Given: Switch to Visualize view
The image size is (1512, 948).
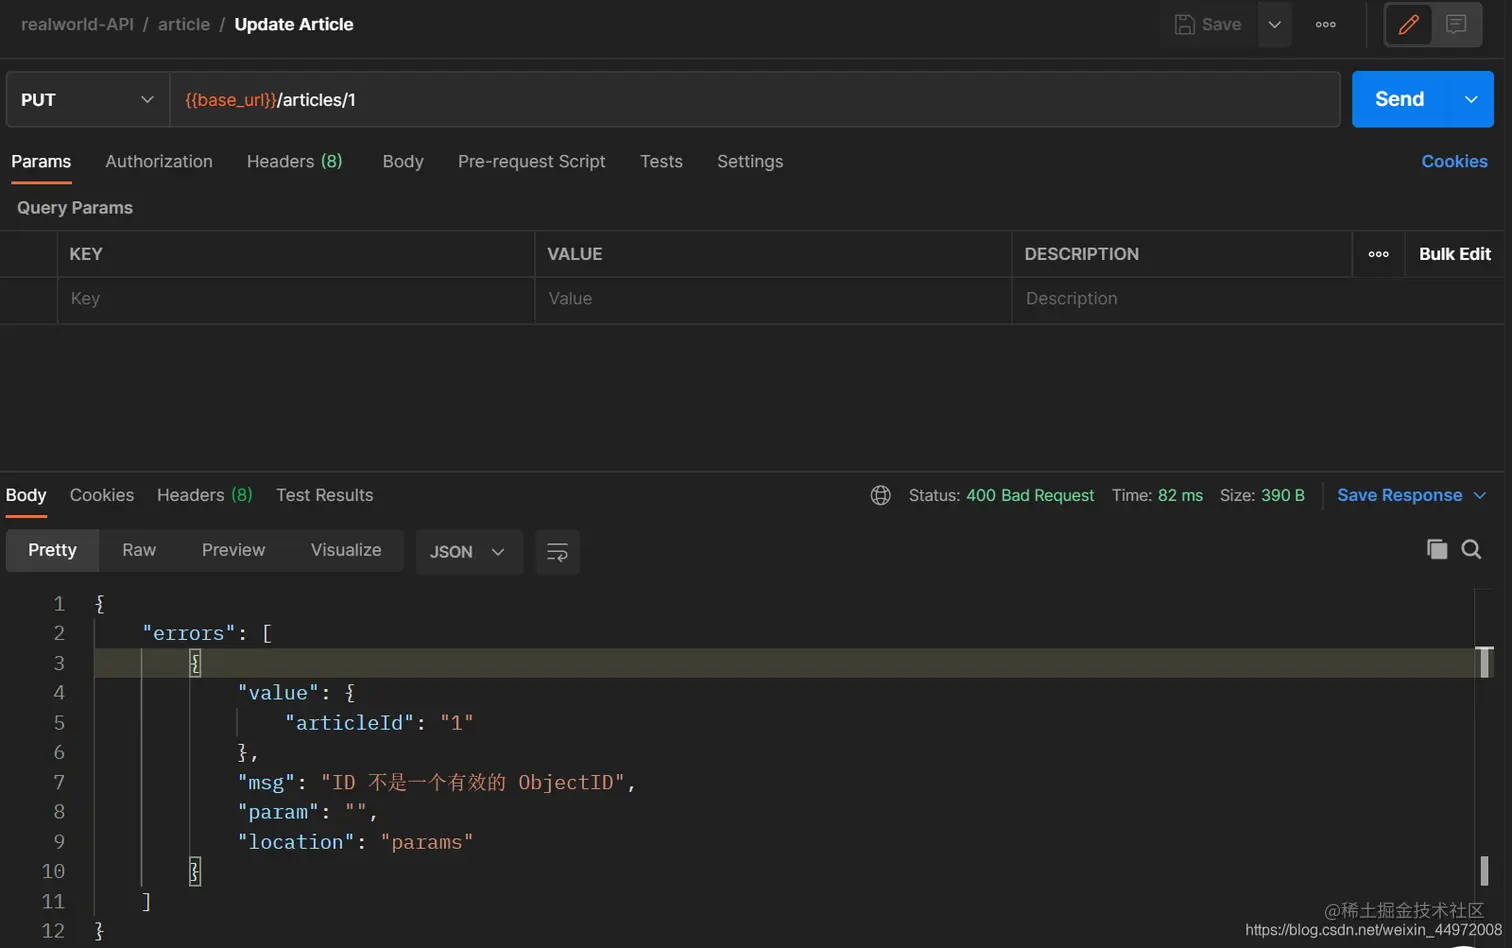Looking at the screenshot, I should (346, 550).
